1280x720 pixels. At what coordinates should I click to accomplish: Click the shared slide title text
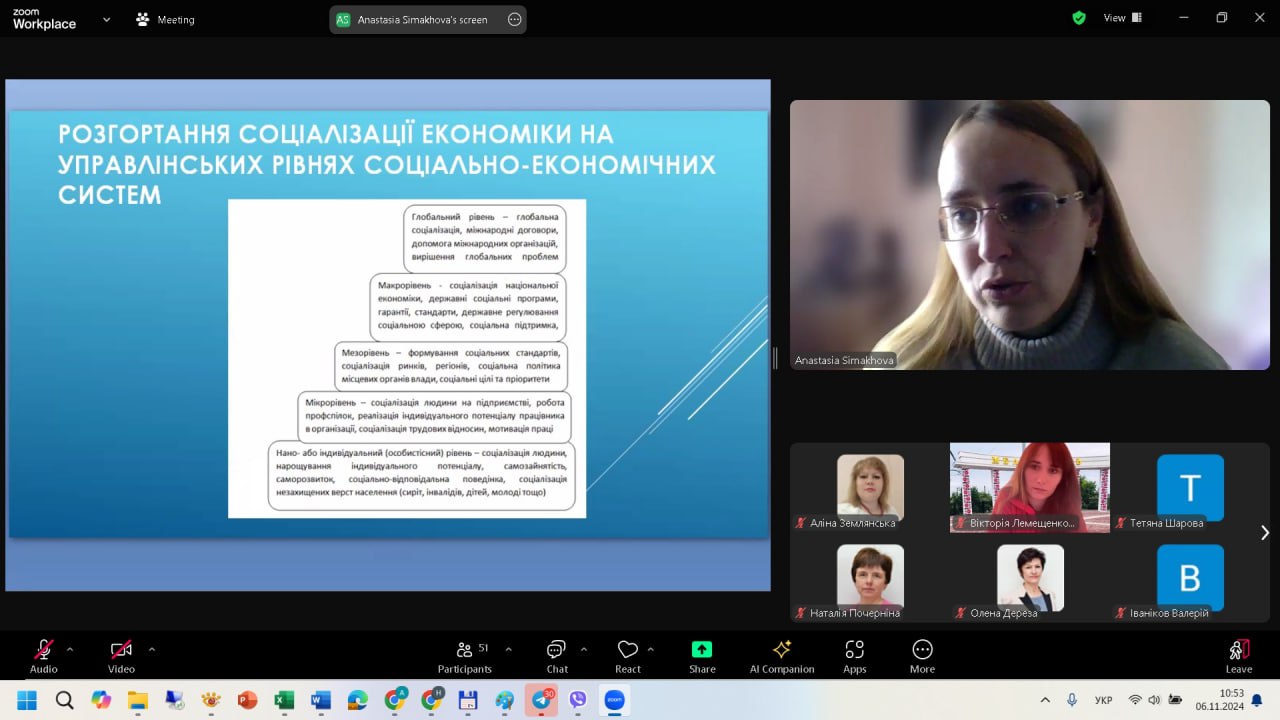(x=387, y=164)
